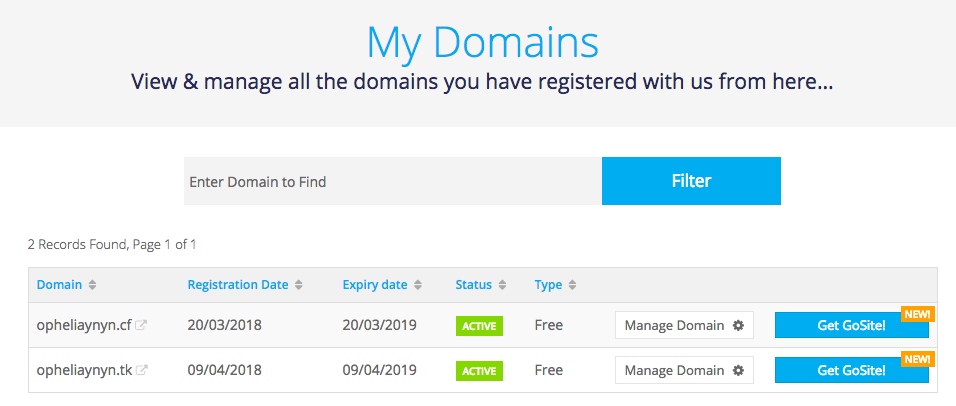956x406 pixels.
Task: Click Free type in opheliaynyn.tk row
Action: coord(549,370)
